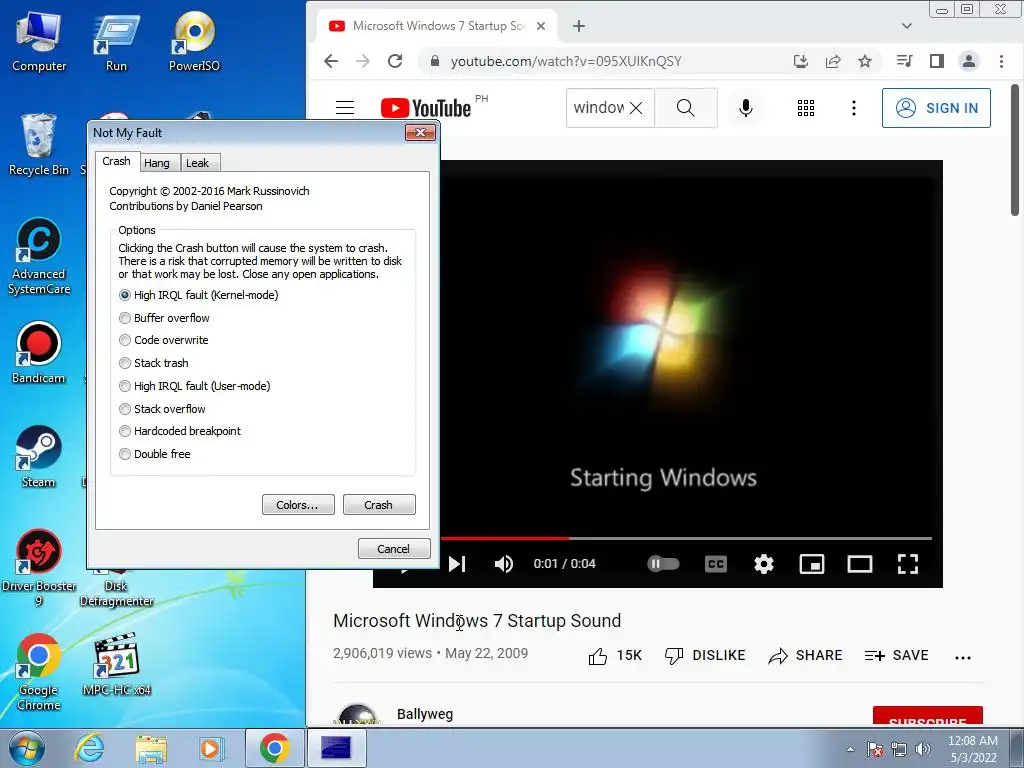Open the YouTube hamburger guide menu
1024x768 pixels.
[345, 108]
